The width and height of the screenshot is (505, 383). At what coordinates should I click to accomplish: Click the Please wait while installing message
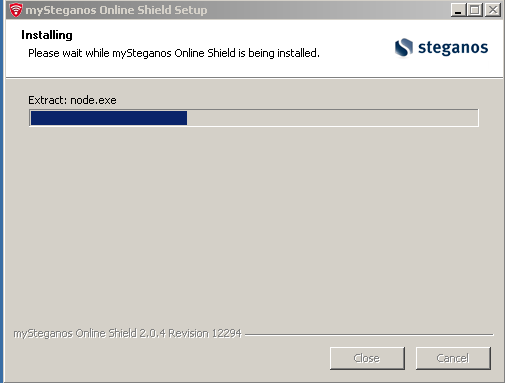click(x=174, y=53)
